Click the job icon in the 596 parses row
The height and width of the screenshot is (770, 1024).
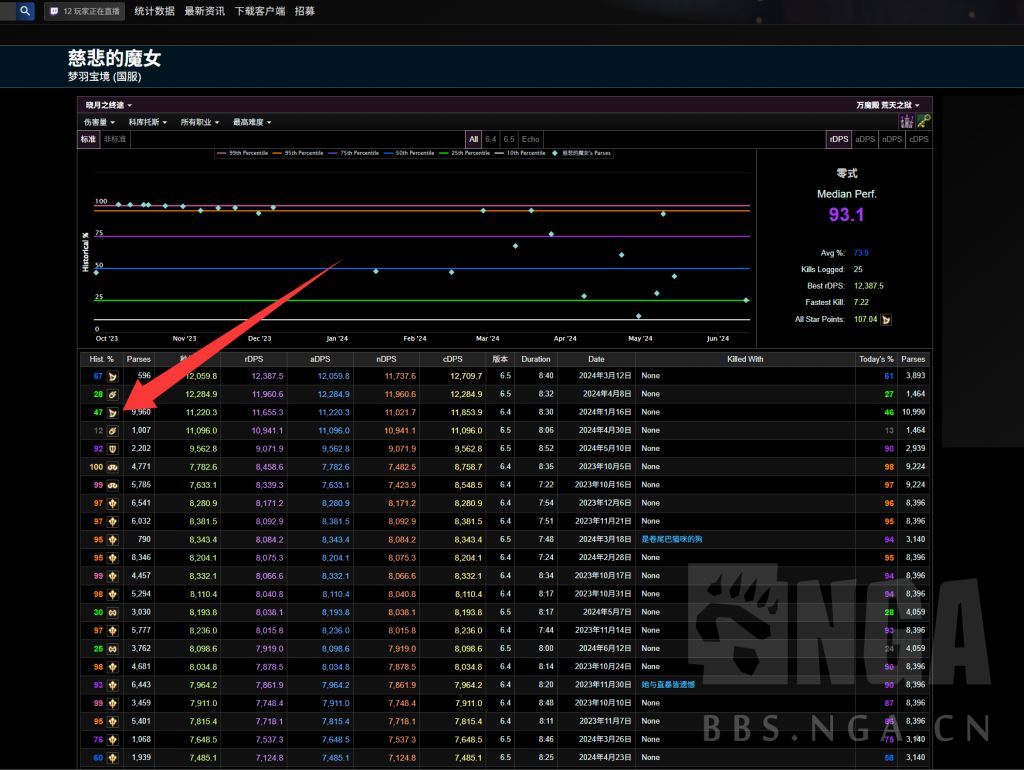[x=113, y=376]
